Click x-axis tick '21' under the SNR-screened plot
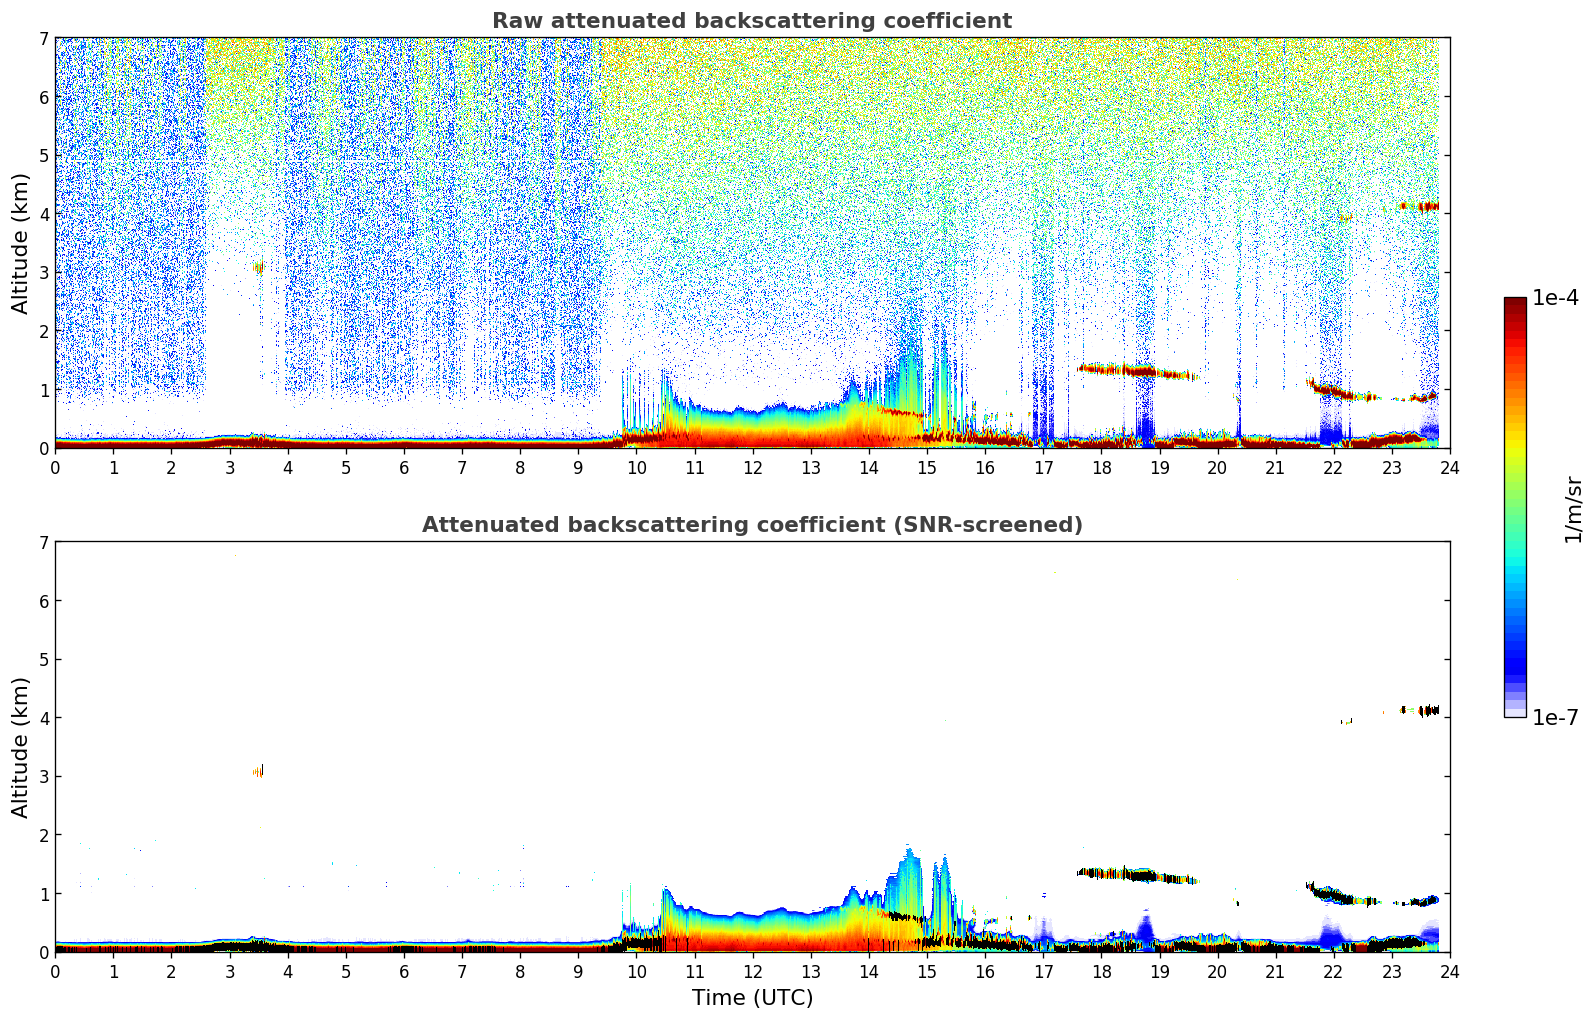This screenshot has height=1020, width=1595. click(x=1275, y=971)
